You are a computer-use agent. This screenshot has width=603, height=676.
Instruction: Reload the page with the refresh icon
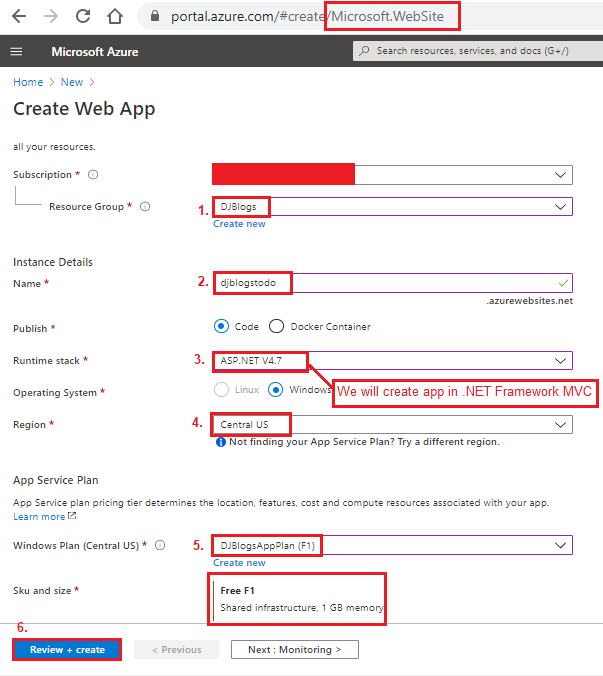point(83,16)
